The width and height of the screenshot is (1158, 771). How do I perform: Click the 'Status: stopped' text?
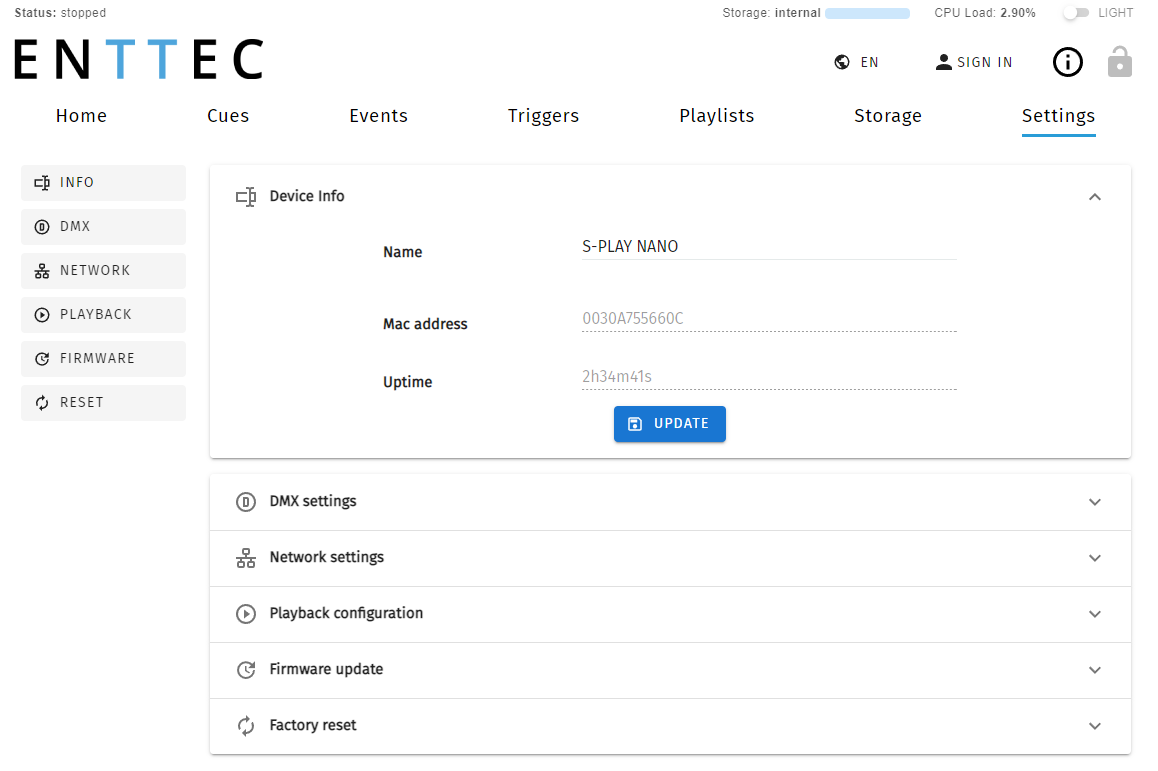click(61, 13)
